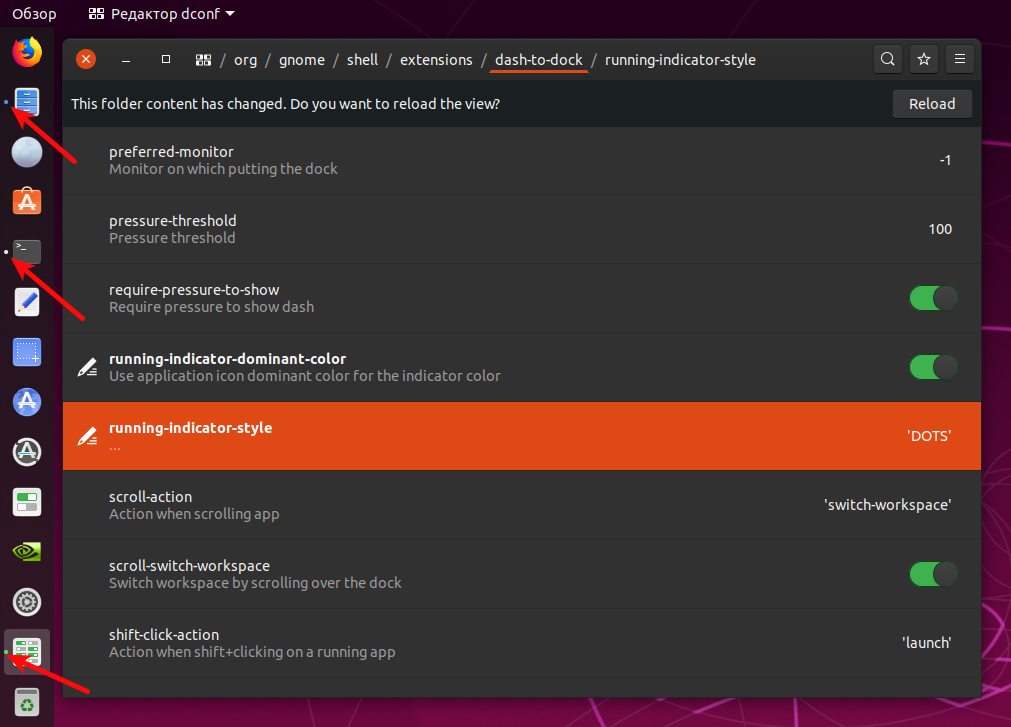Open the round grey 'A' updater dock icon
1011x727 pixels.
(x=27, y=452)
